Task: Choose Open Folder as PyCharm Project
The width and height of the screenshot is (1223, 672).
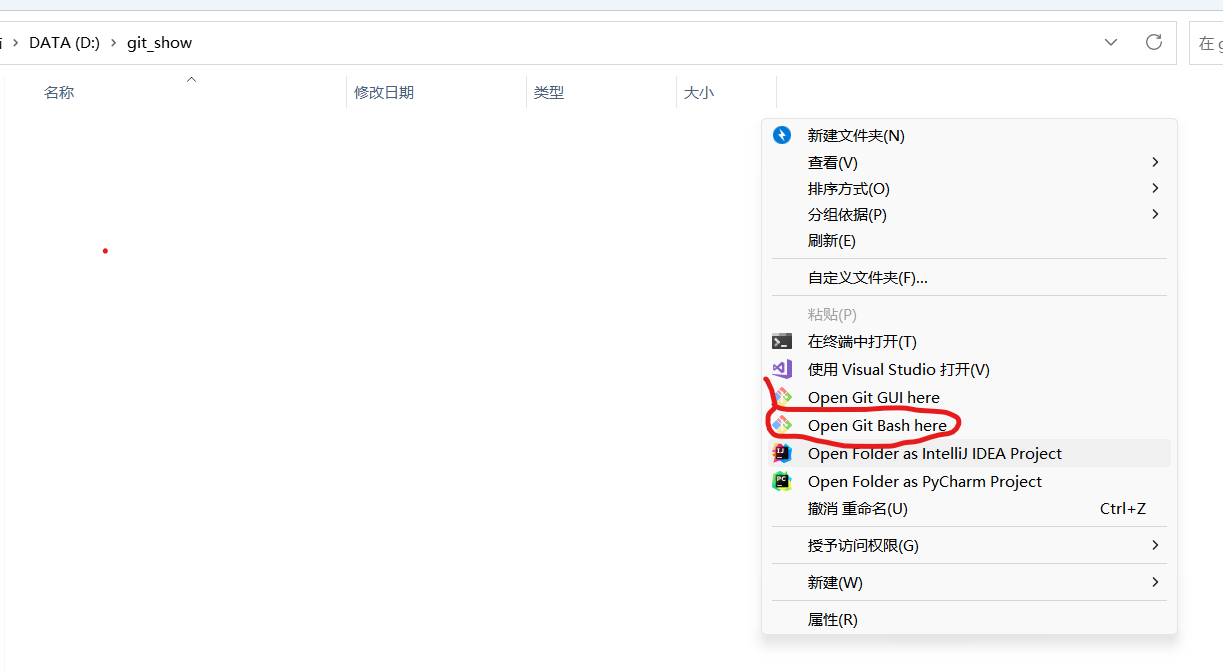Action: point(969,481)
